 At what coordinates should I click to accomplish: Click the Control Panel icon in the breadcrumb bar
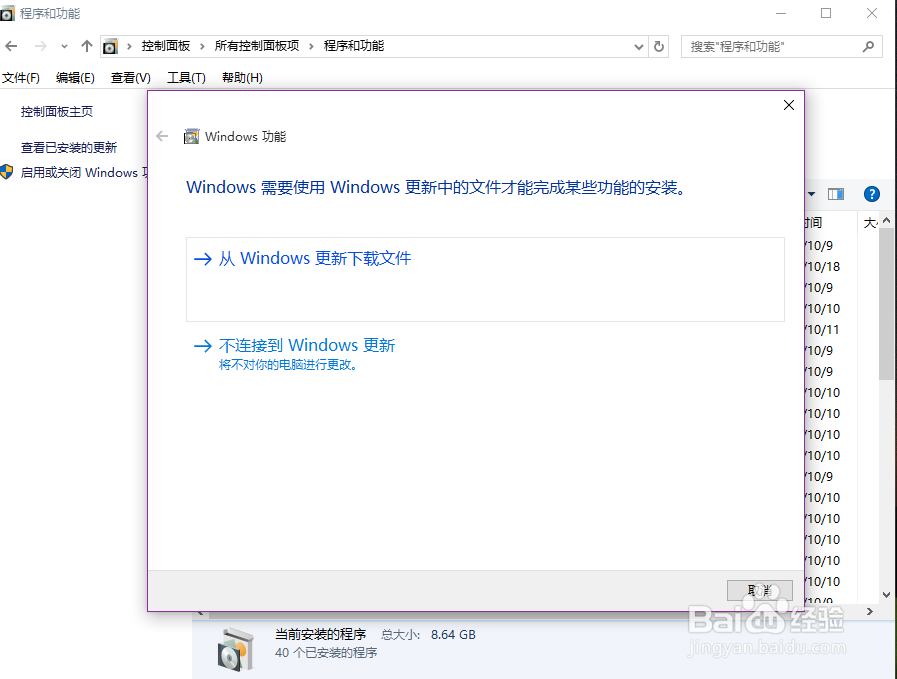point(109,46)
